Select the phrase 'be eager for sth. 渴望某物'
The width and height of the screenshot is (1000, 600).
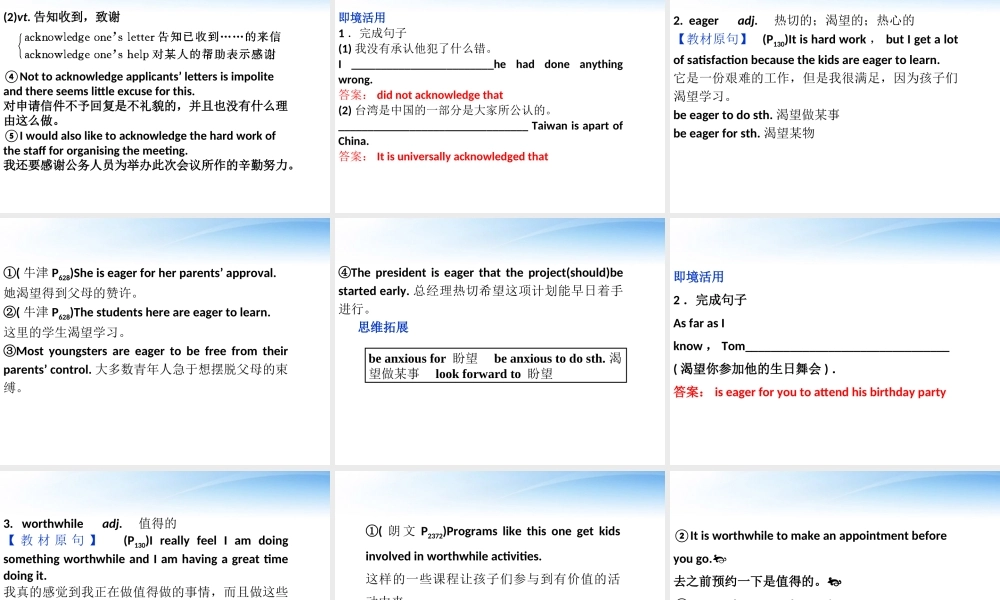tap(744, 133)
